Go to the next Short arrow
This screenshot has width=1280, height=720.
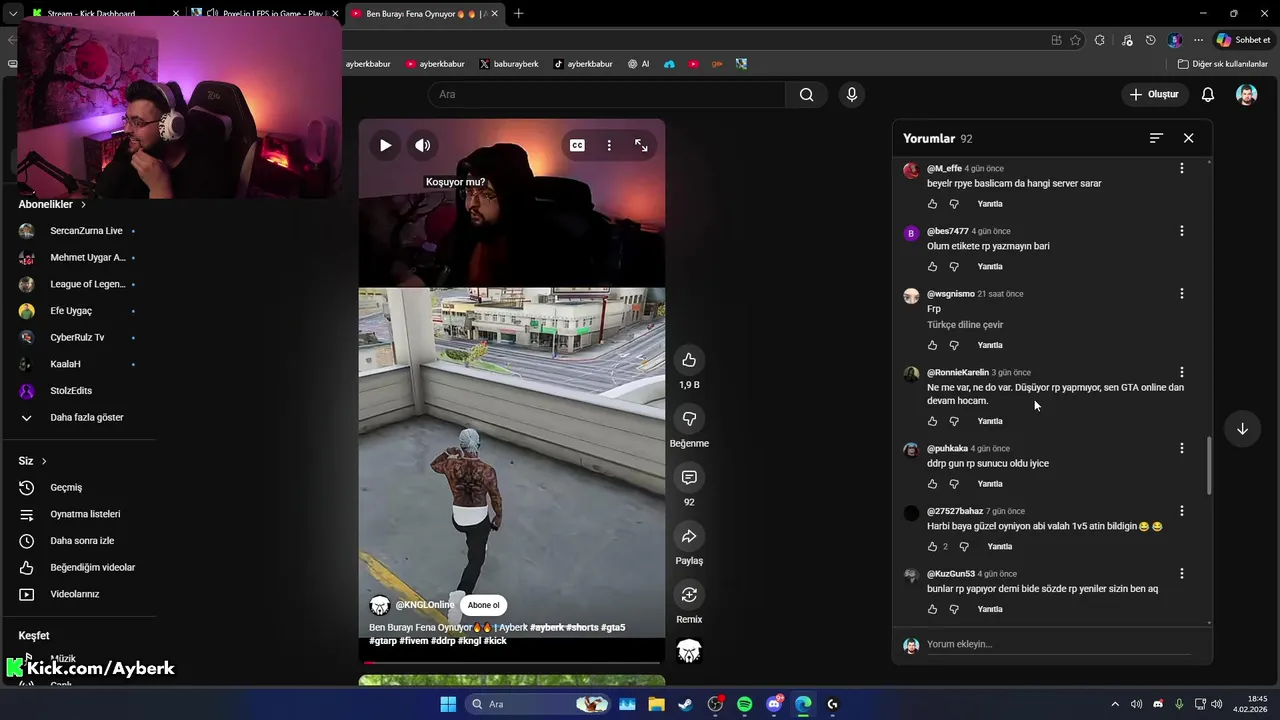1242,428
